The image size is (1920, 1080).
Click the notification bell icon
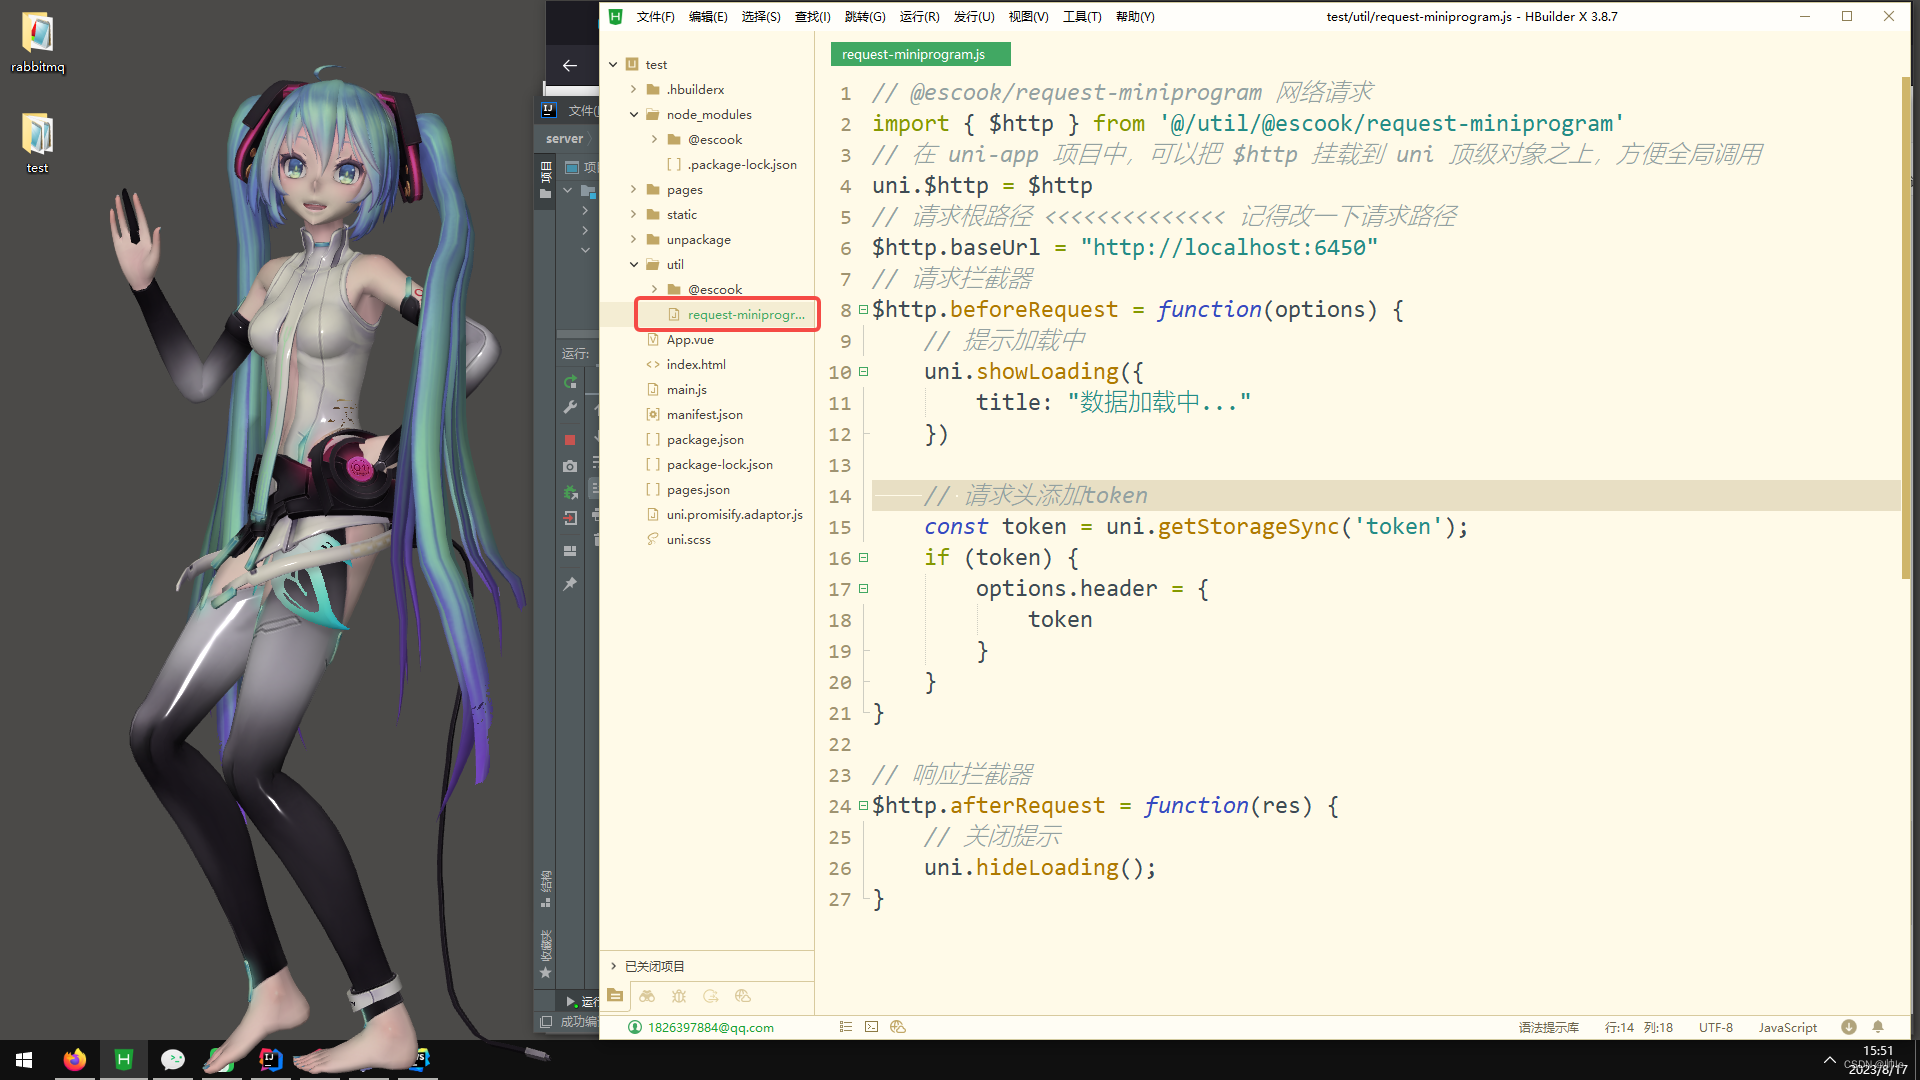(1878, 1027)
